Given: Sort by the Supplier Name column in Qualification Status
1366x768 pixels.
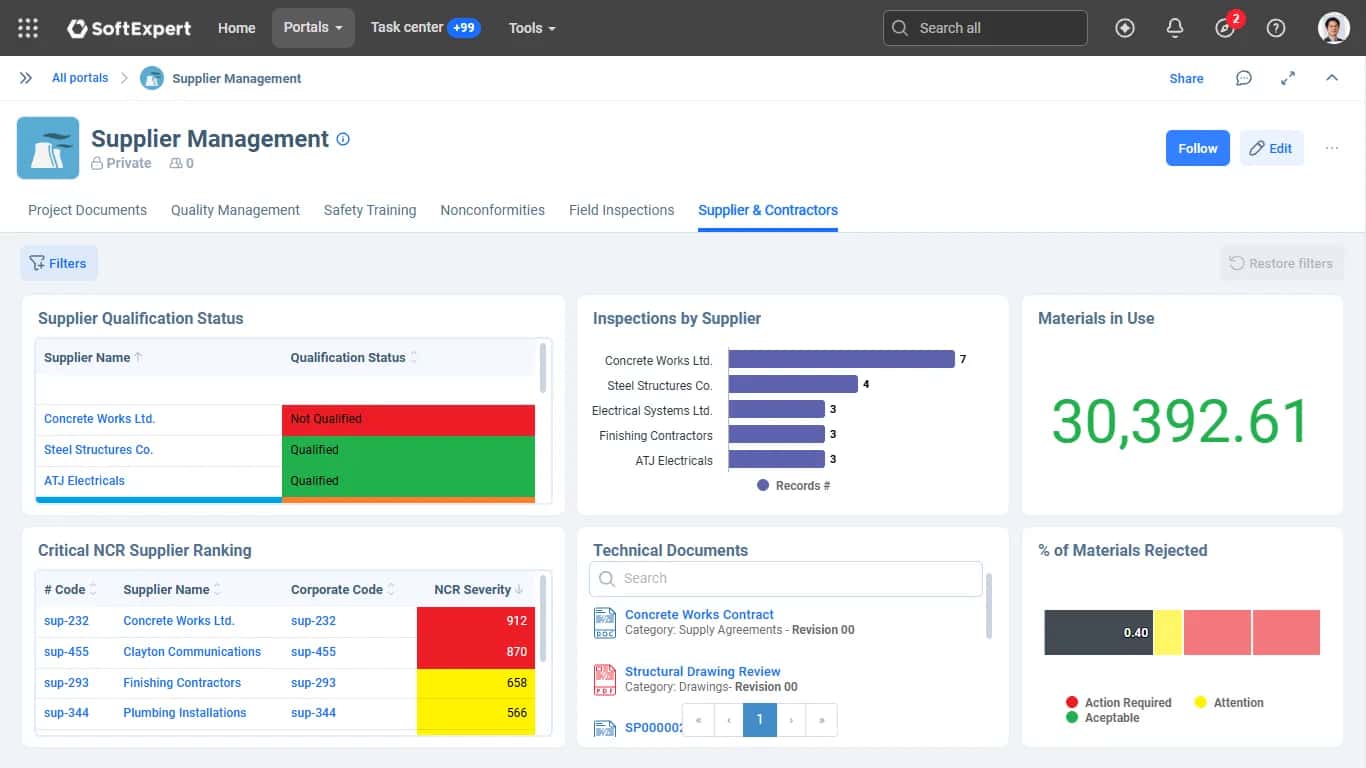Looking at the screenshot, I should point(93,358).
